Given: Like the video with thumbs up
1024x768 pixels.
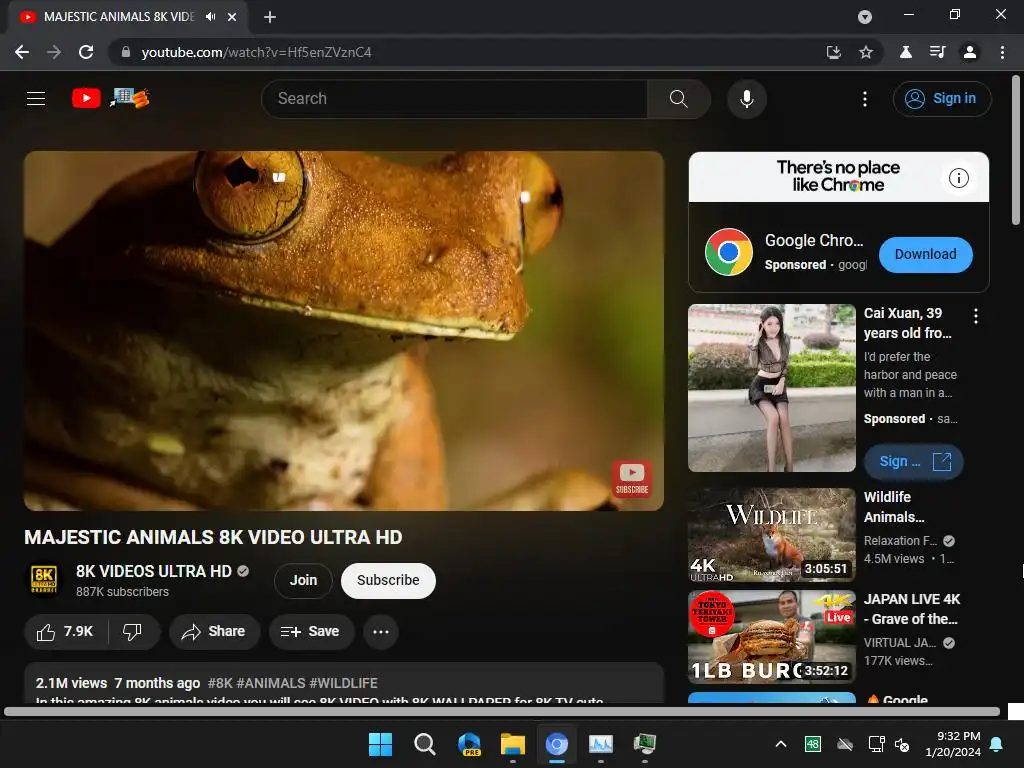Looking at the screenshot, I should click(65, 632).
